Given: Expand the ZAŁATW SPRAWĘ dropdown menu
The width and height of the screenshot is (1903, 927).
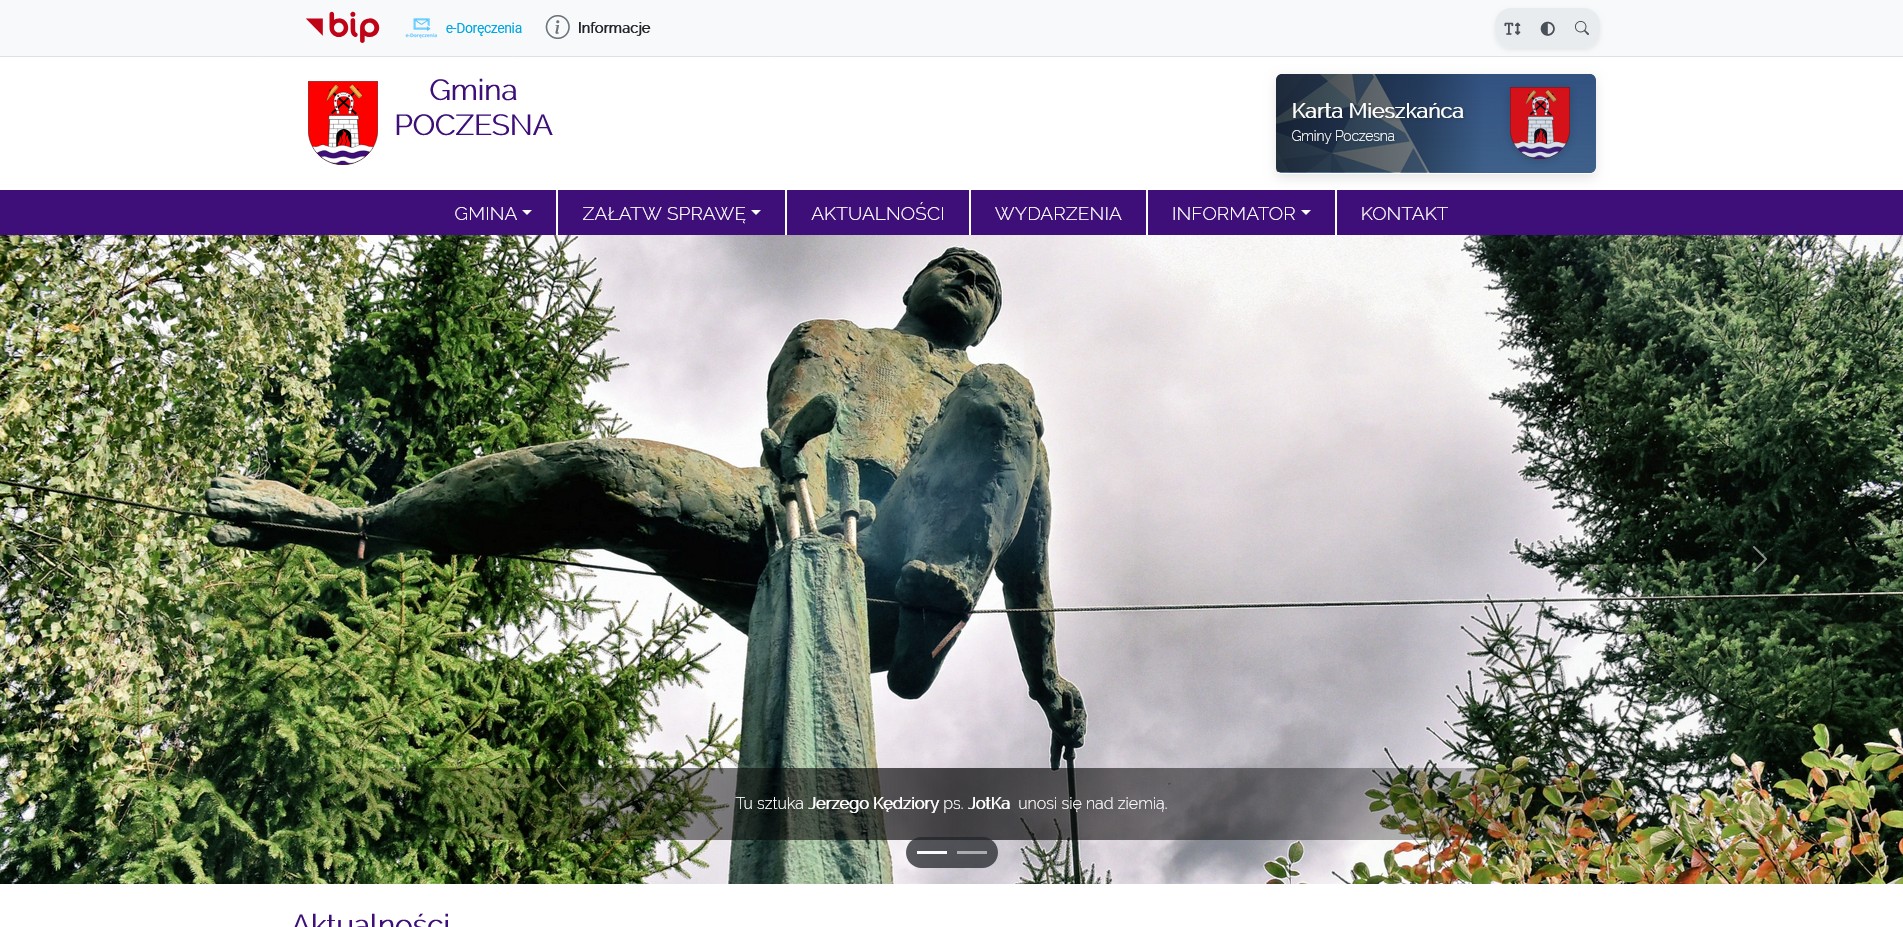Looking at the screenshot, I should 671,213.
